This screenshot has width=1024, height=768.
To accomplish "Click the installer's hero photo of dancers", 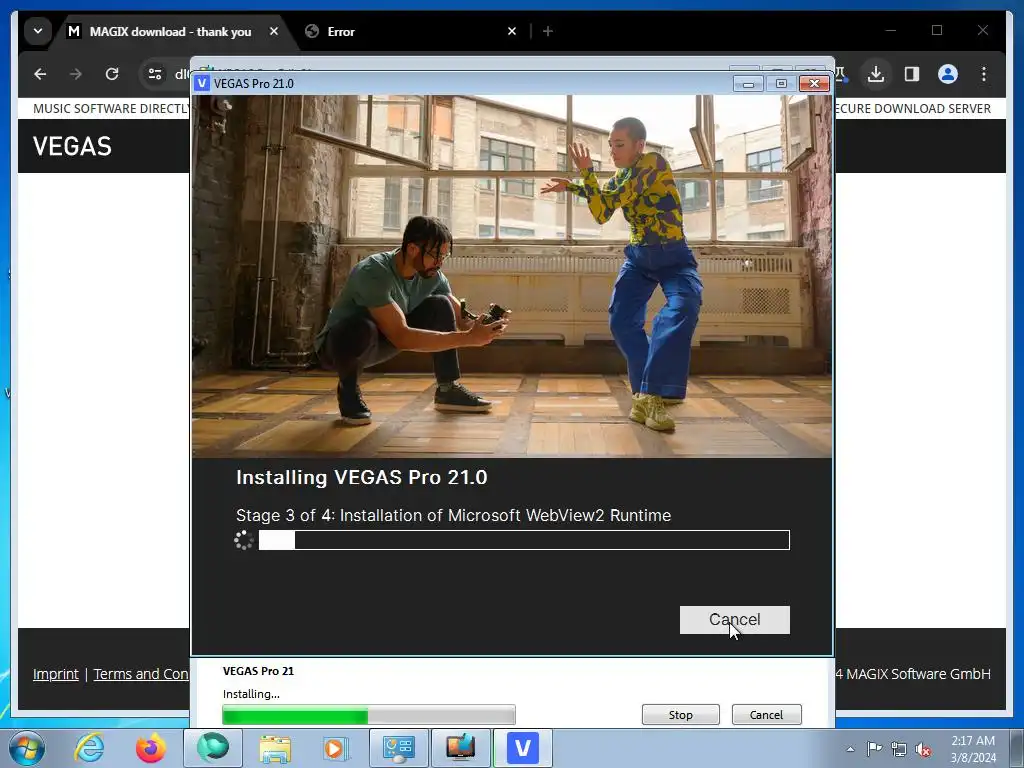I will point(511,276).
